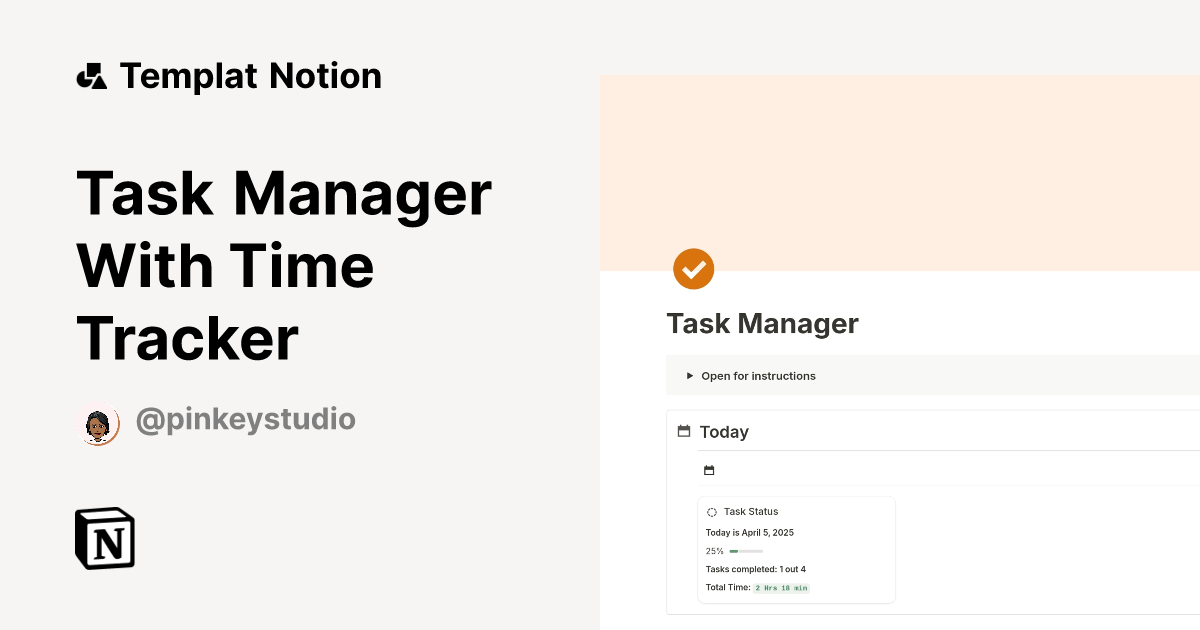Collapse the Today section header
This screenshot has height=630, width=1200.
tap(724, 431)
